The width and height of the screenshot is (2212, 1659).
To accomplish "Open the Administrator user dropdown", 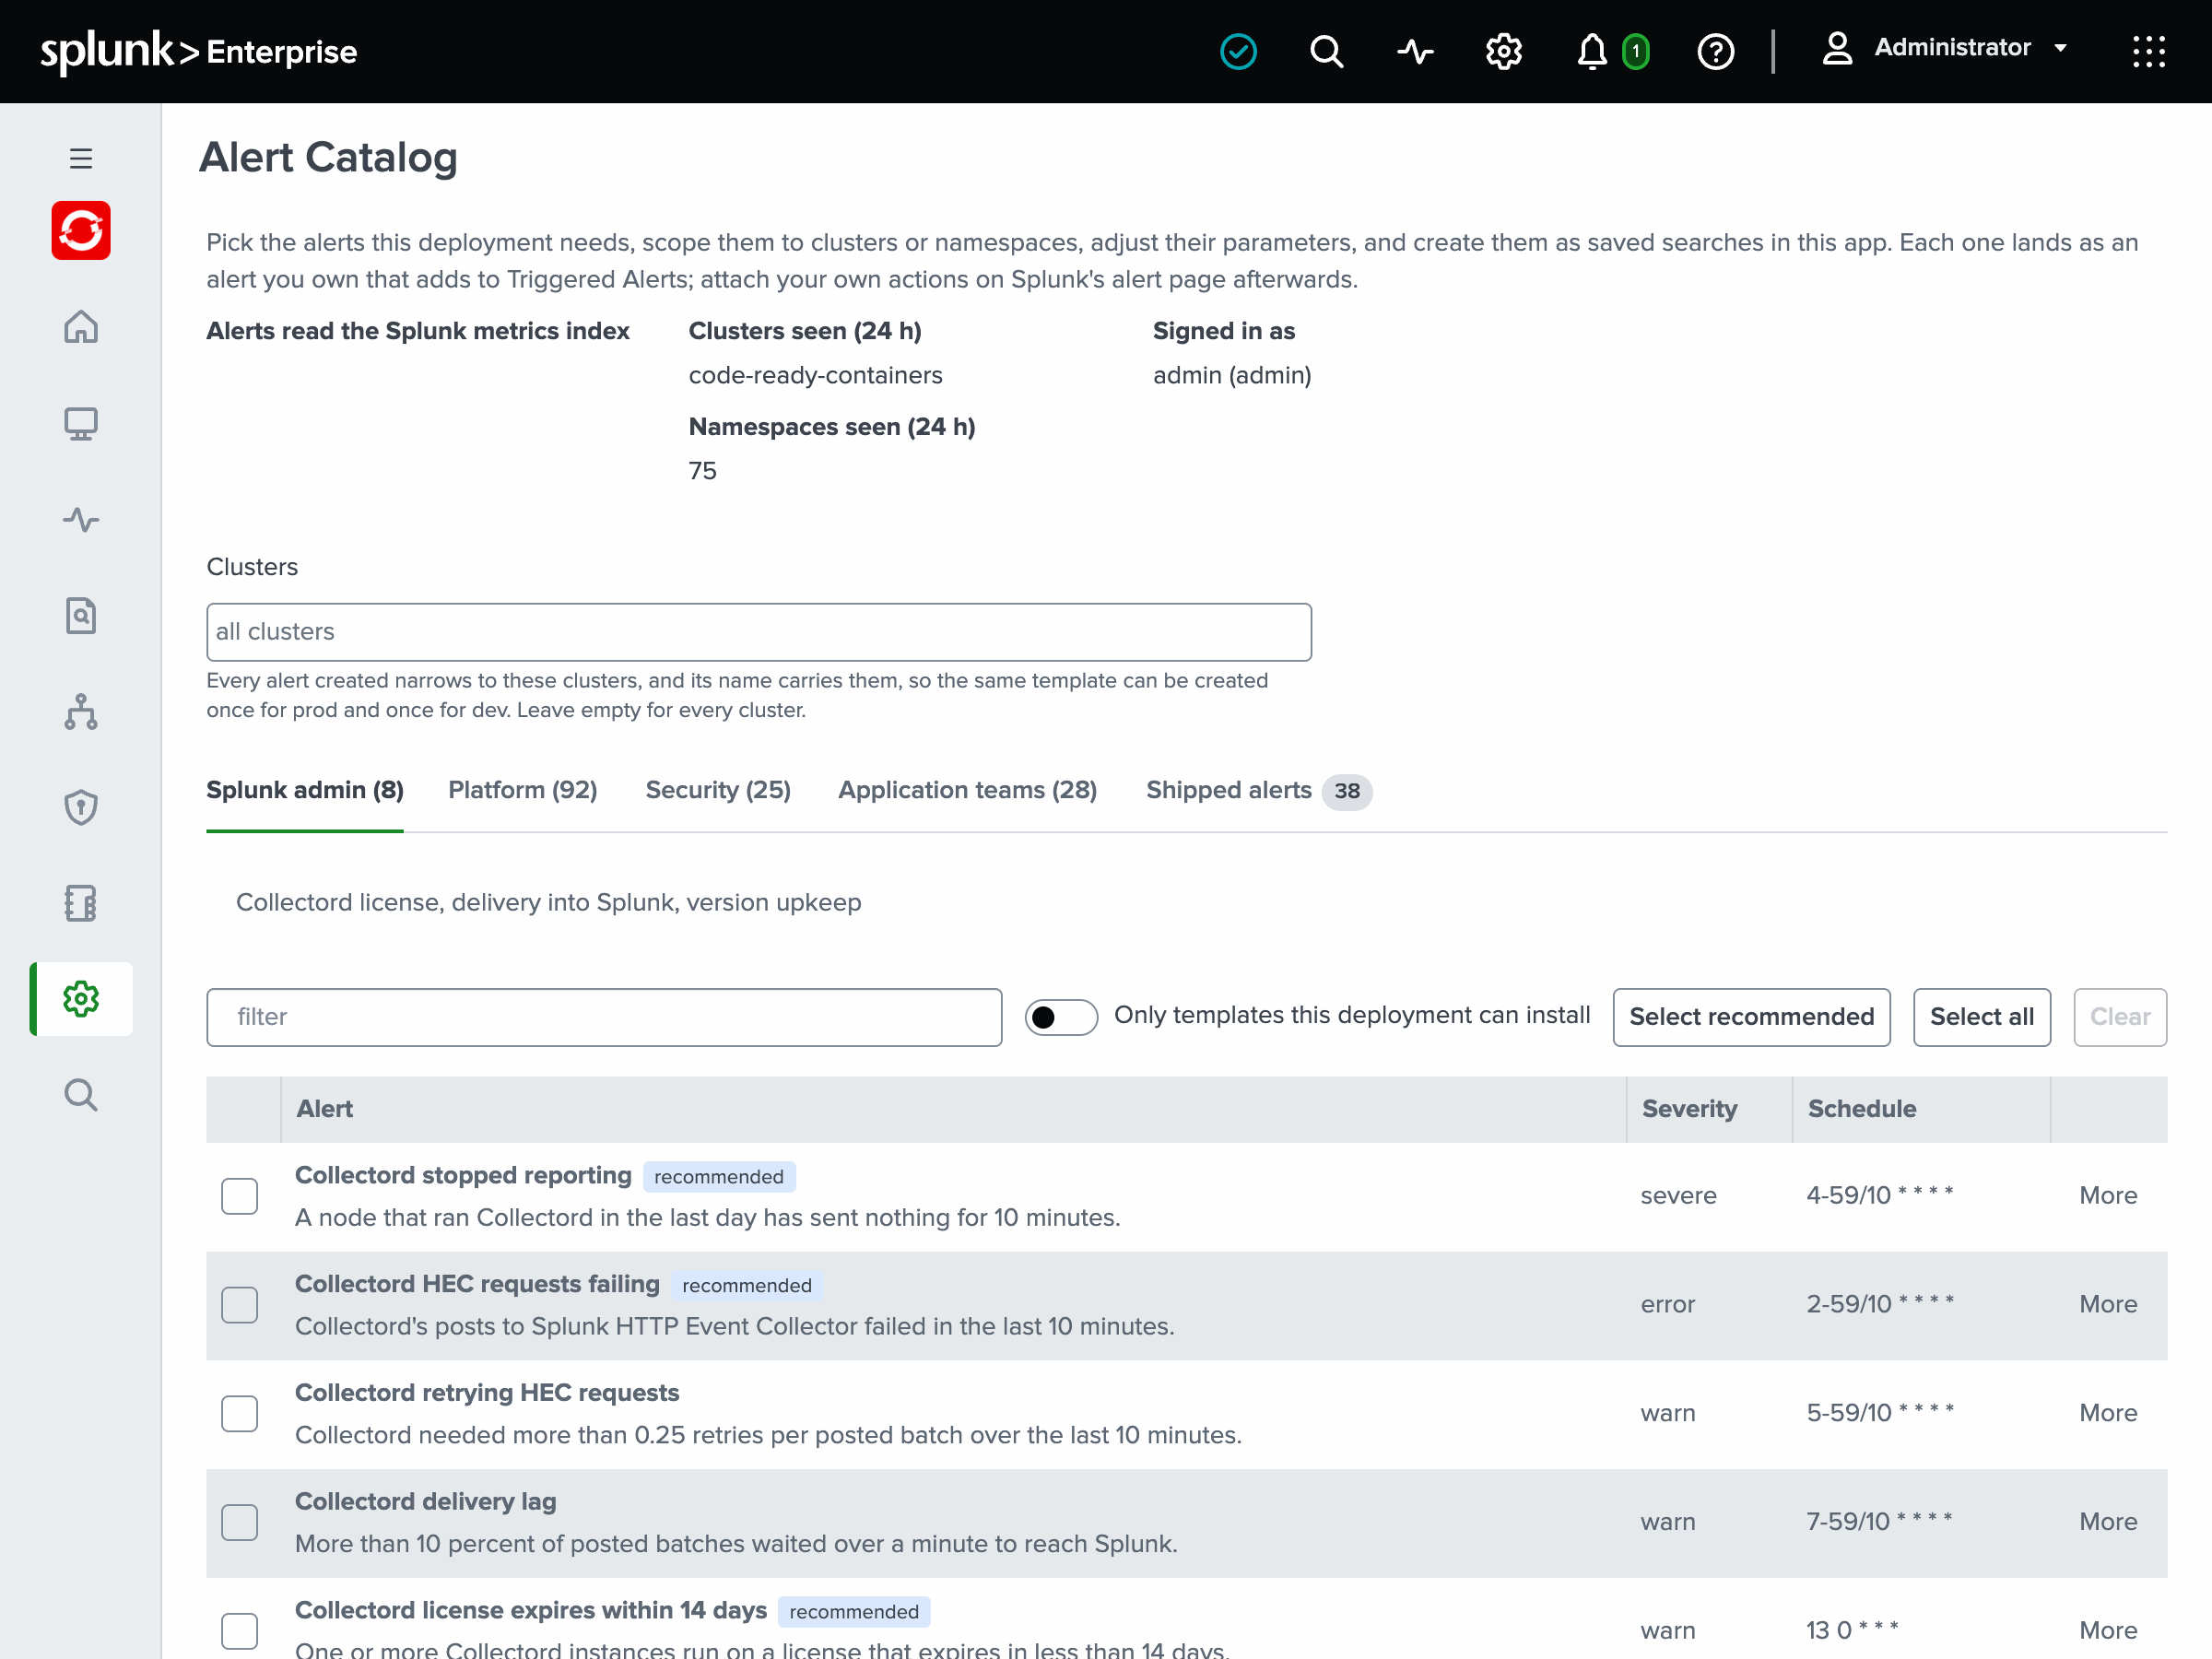I will pyautogui.click(x=1944, y=48).
